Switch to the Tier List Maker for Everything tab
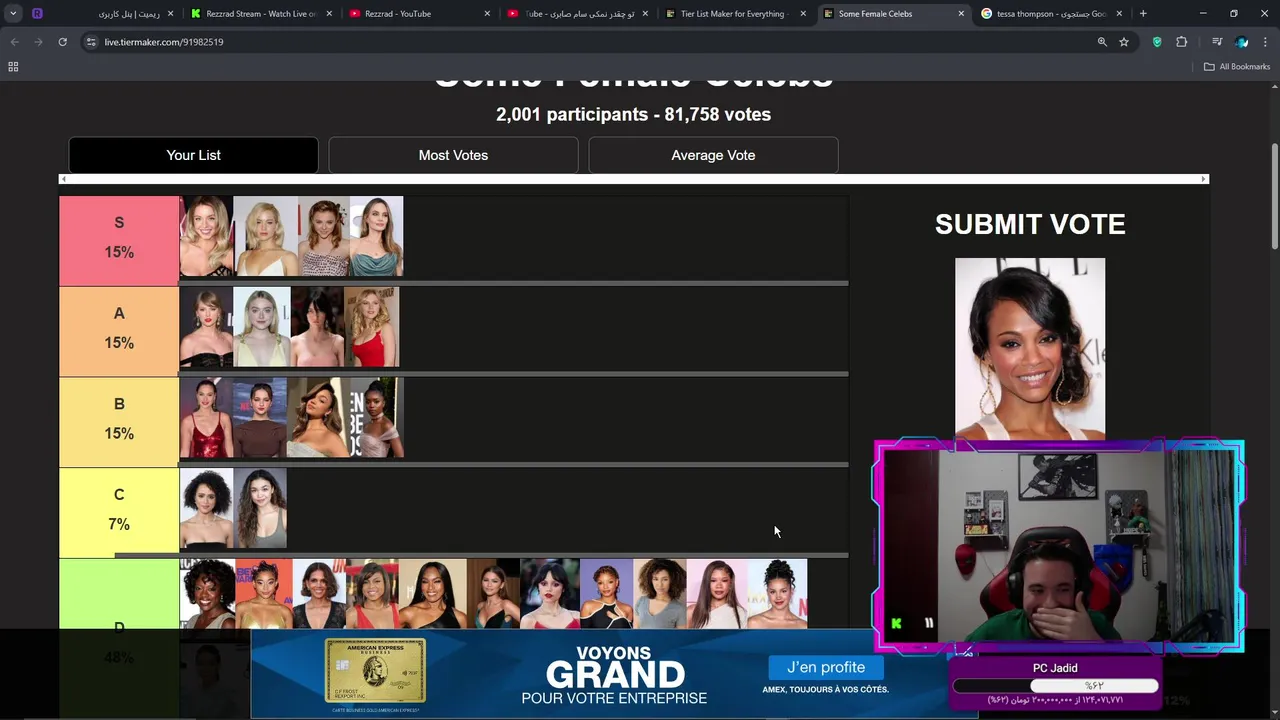1280x720 pixels. point(735,14)
